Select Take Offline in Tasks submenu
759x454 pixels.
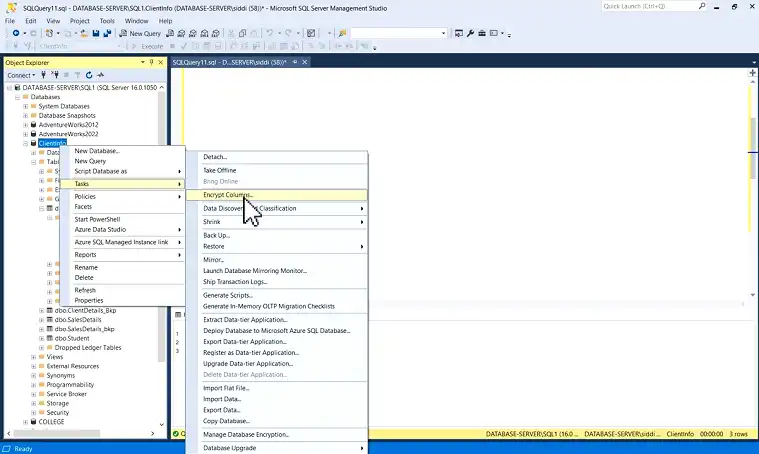276,170
